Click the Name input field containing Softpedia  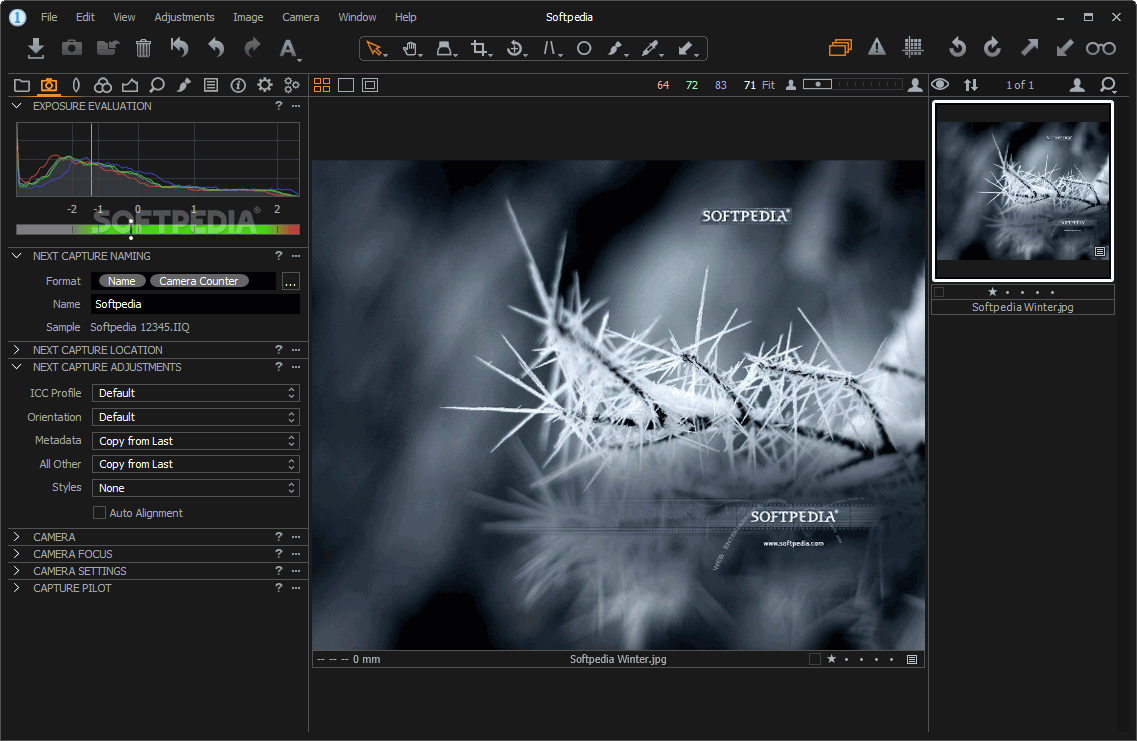point(196,305)
